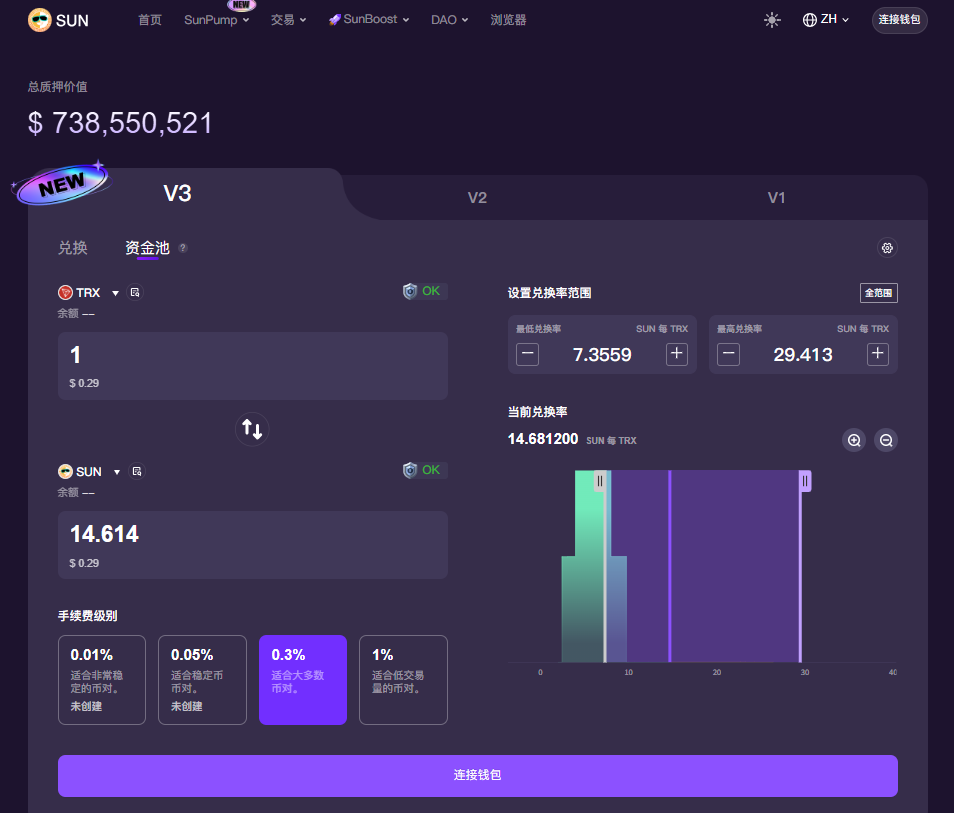Switch to the V3 tab

point(177,194)
